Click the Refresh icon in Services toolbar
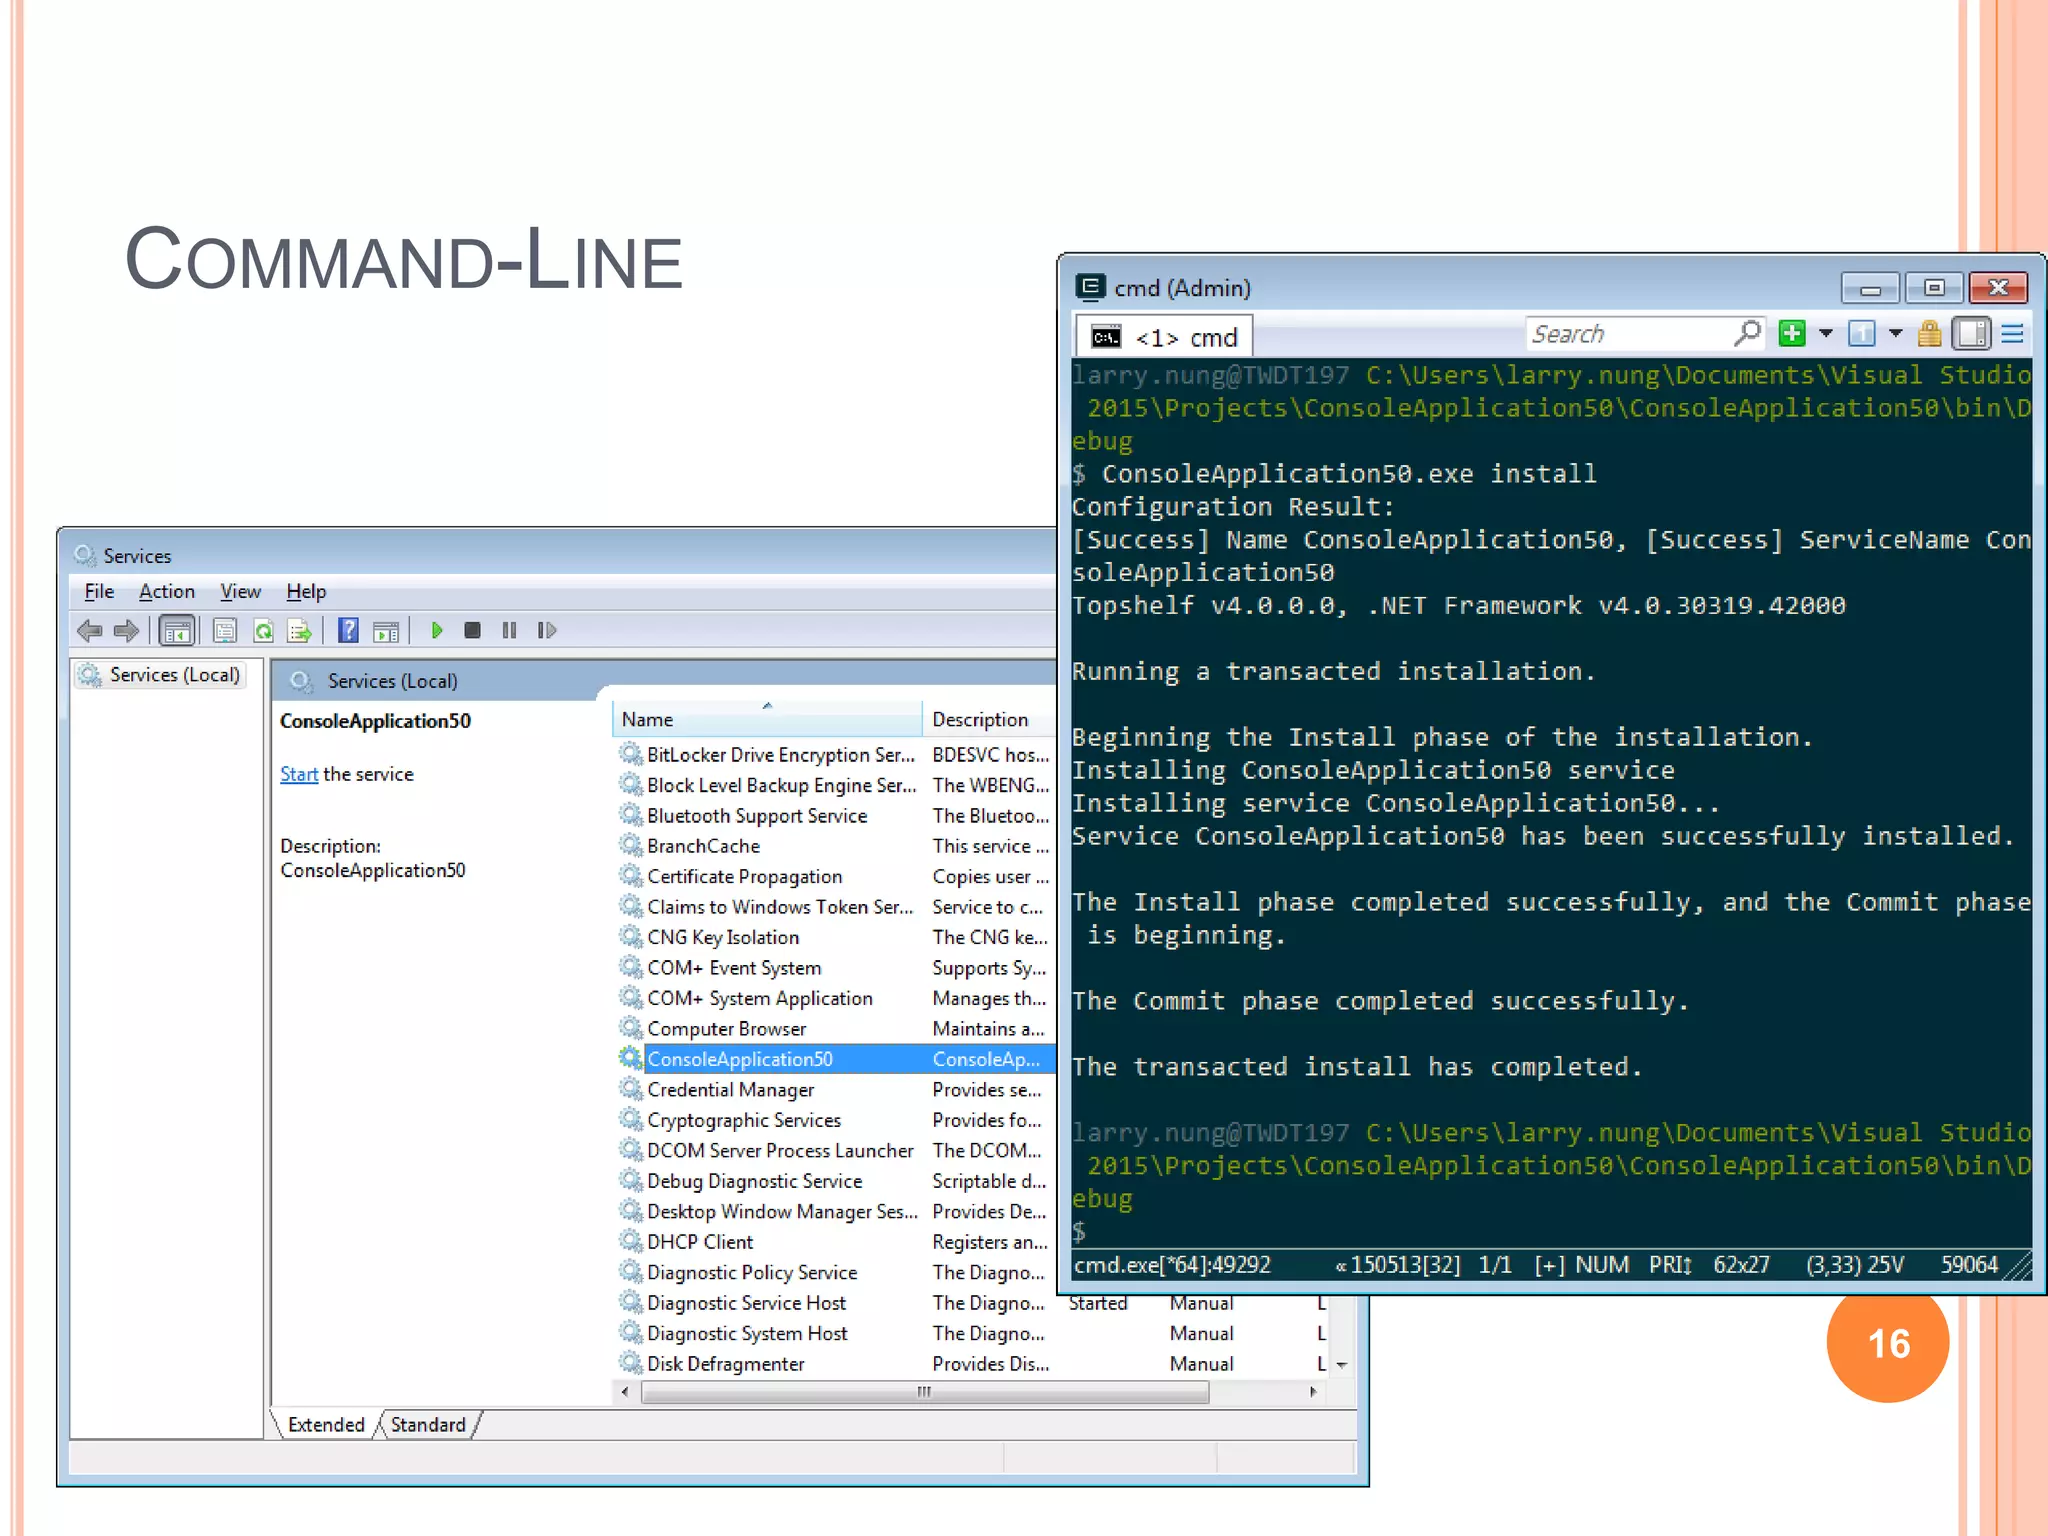Viewport: 2048px width, 1536px height. pyautogui.click(x=263, y=631)
